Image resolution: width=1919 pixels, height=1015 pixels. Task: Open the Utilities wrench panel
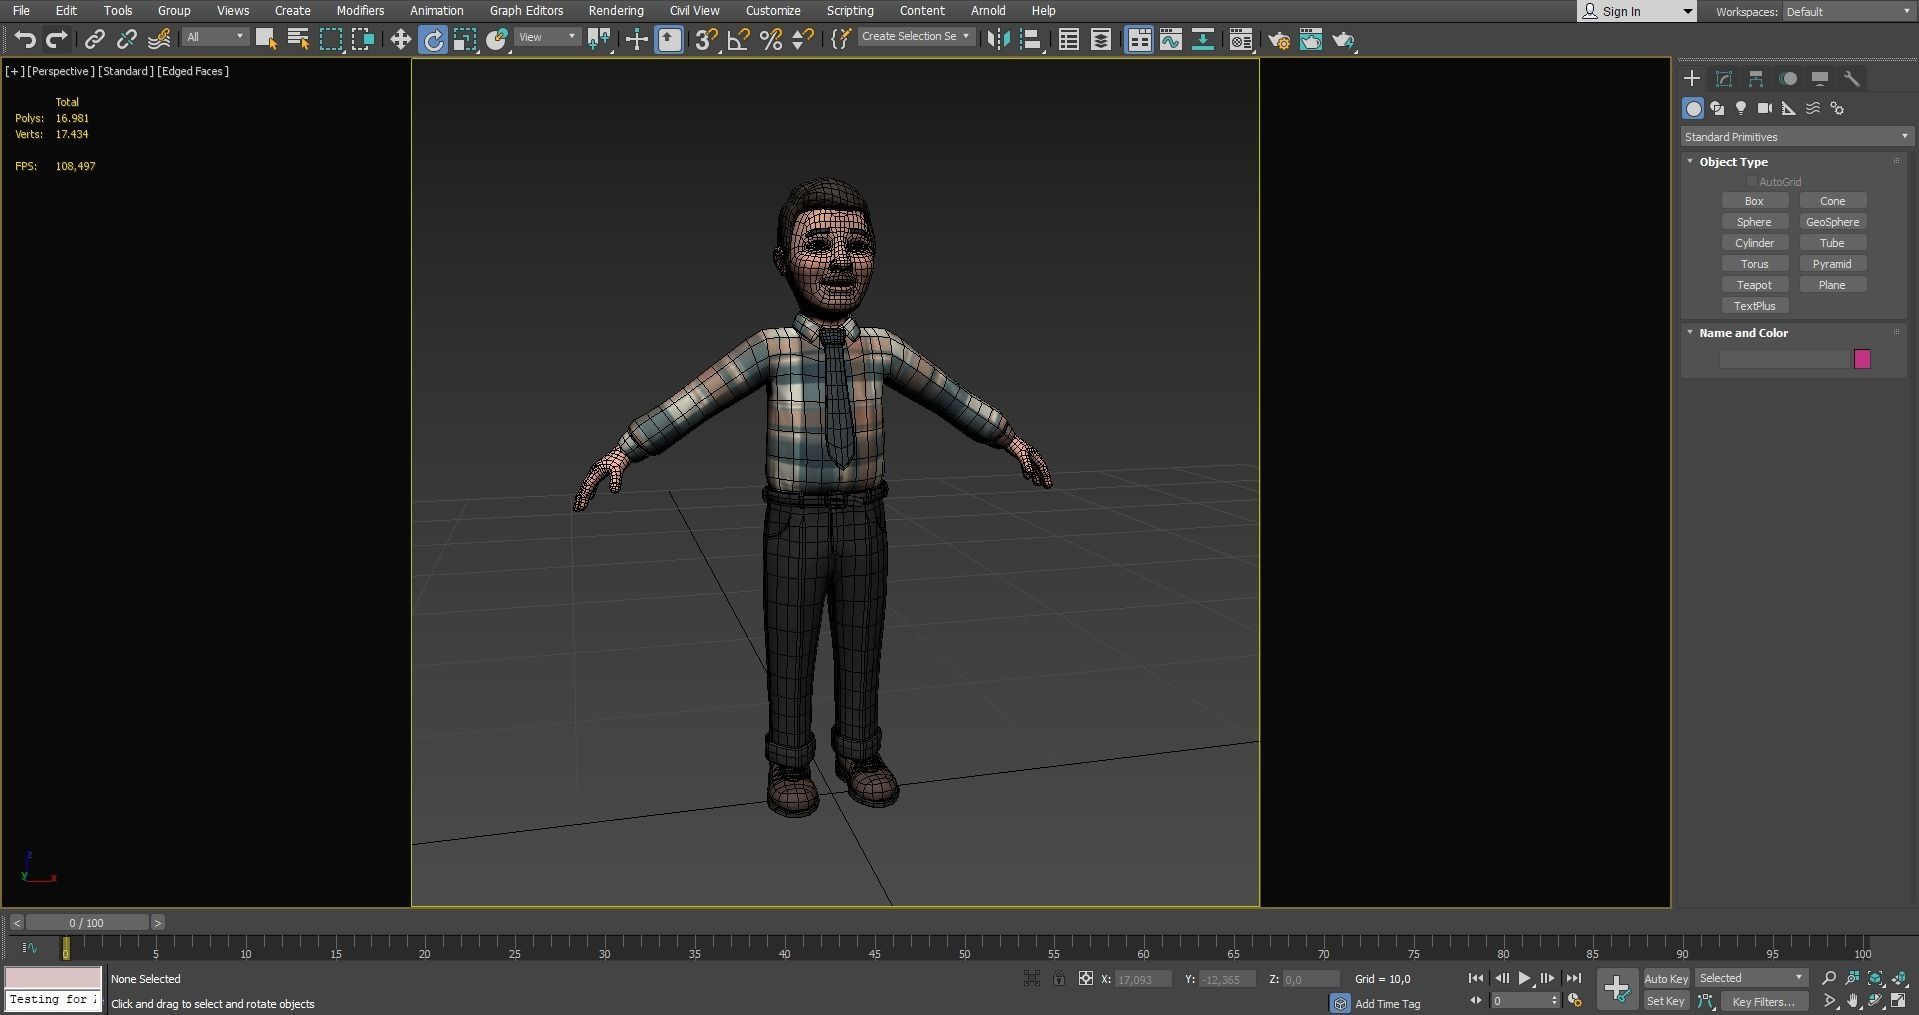(x=1852, y=78)
